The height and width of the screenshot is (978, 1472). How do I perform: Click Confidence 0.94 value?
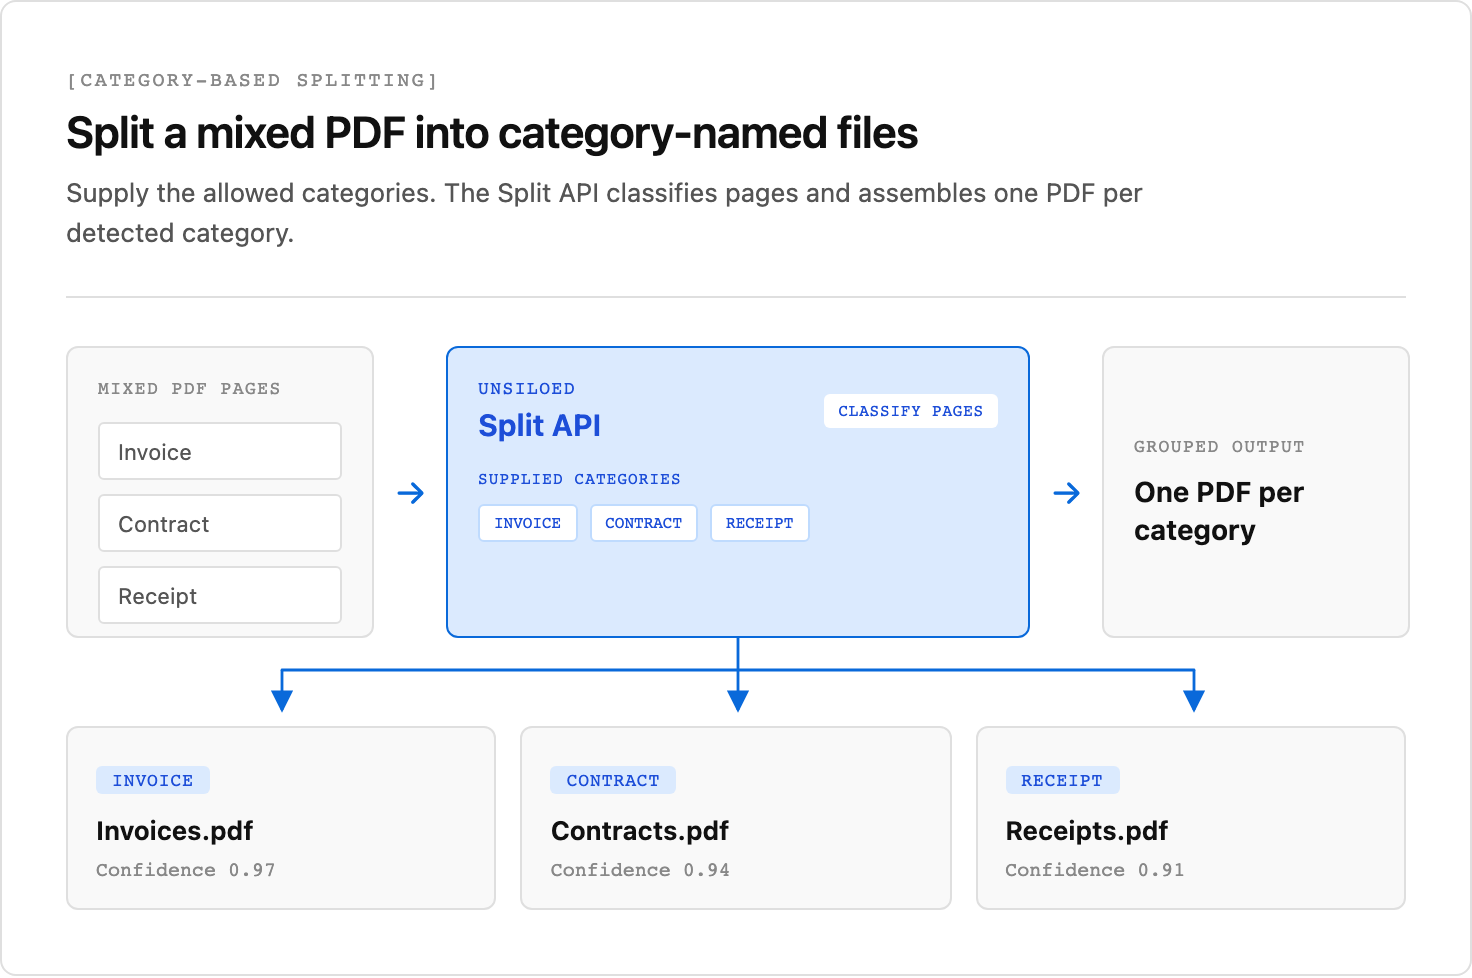pos(640,870)
